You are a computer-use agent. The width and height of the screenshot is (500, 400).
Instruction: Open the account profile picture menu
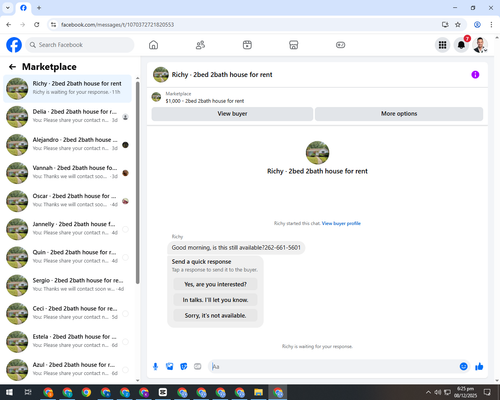480,45
